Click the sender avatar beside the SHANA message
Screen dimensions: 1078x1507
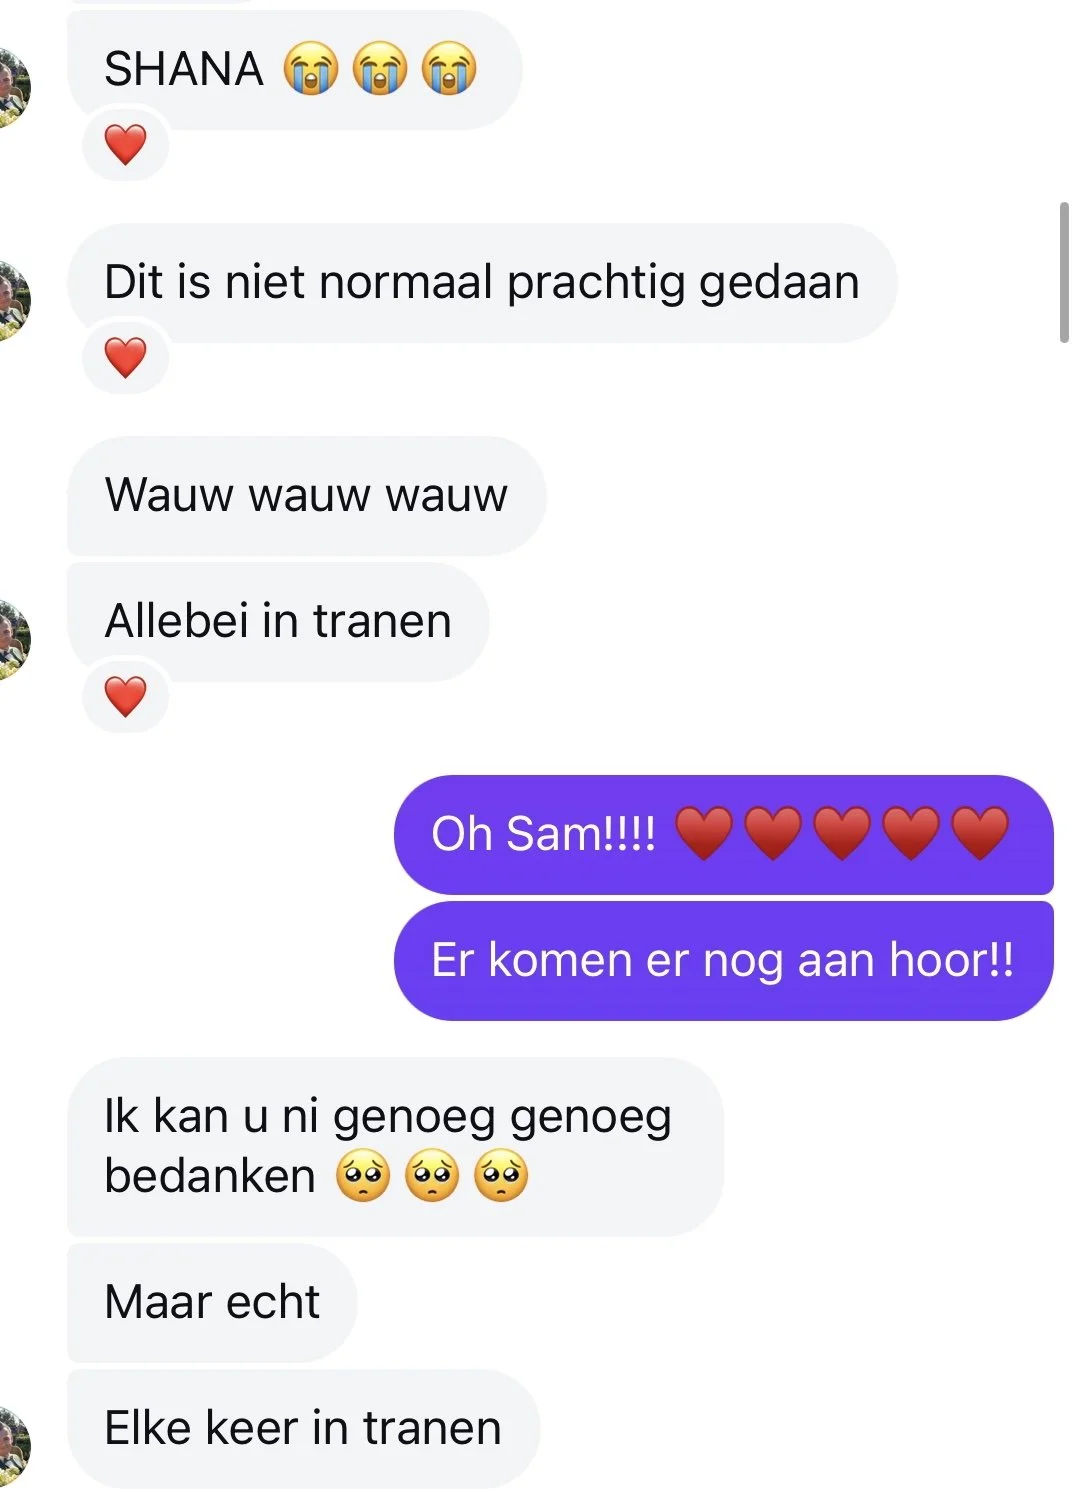click(x=12, y=87)
